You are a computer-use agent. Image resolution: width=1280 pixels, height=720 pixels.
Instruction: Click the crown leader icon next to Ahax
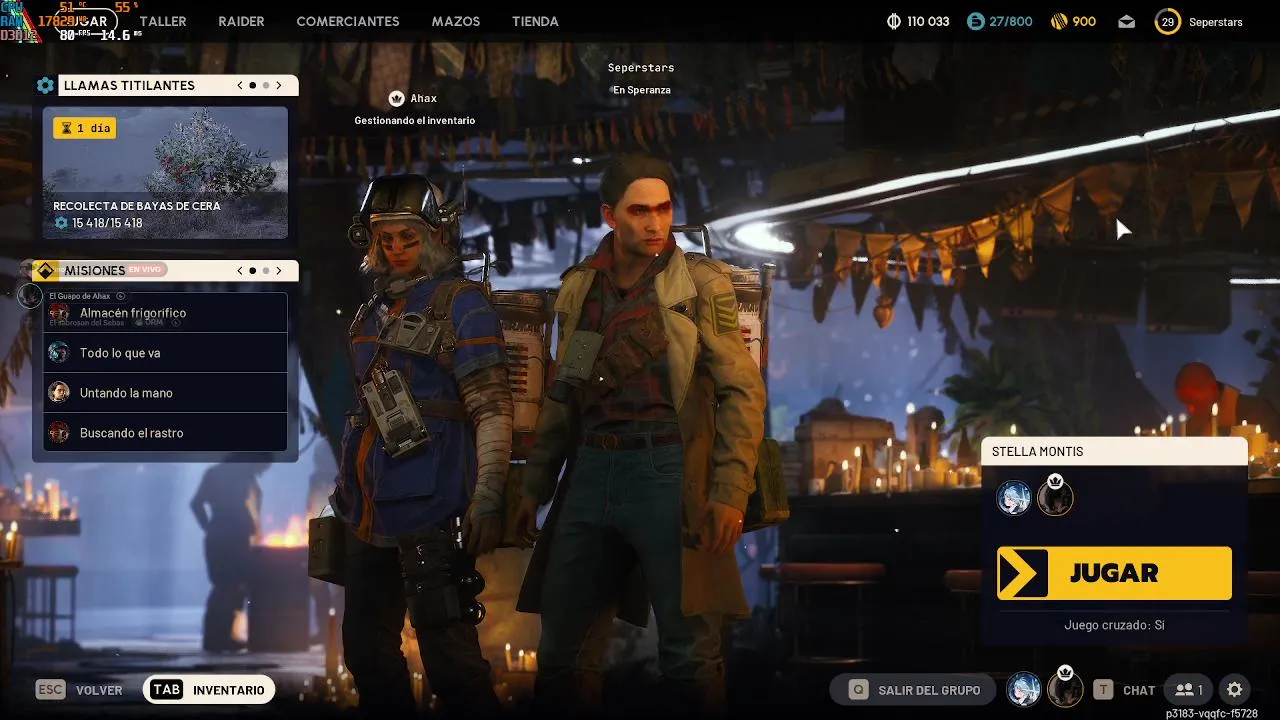pos(396,99)
